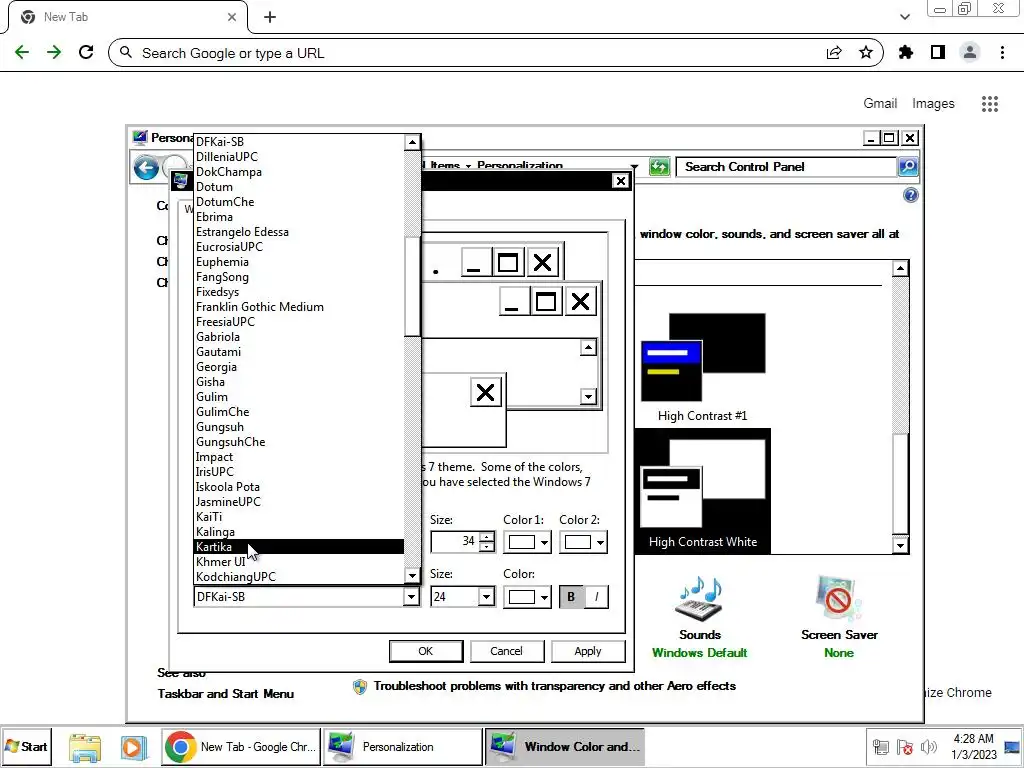Launch Windows Media Player from taskbar
Viewport: 1024px width, 768px height.
point(135,747)
